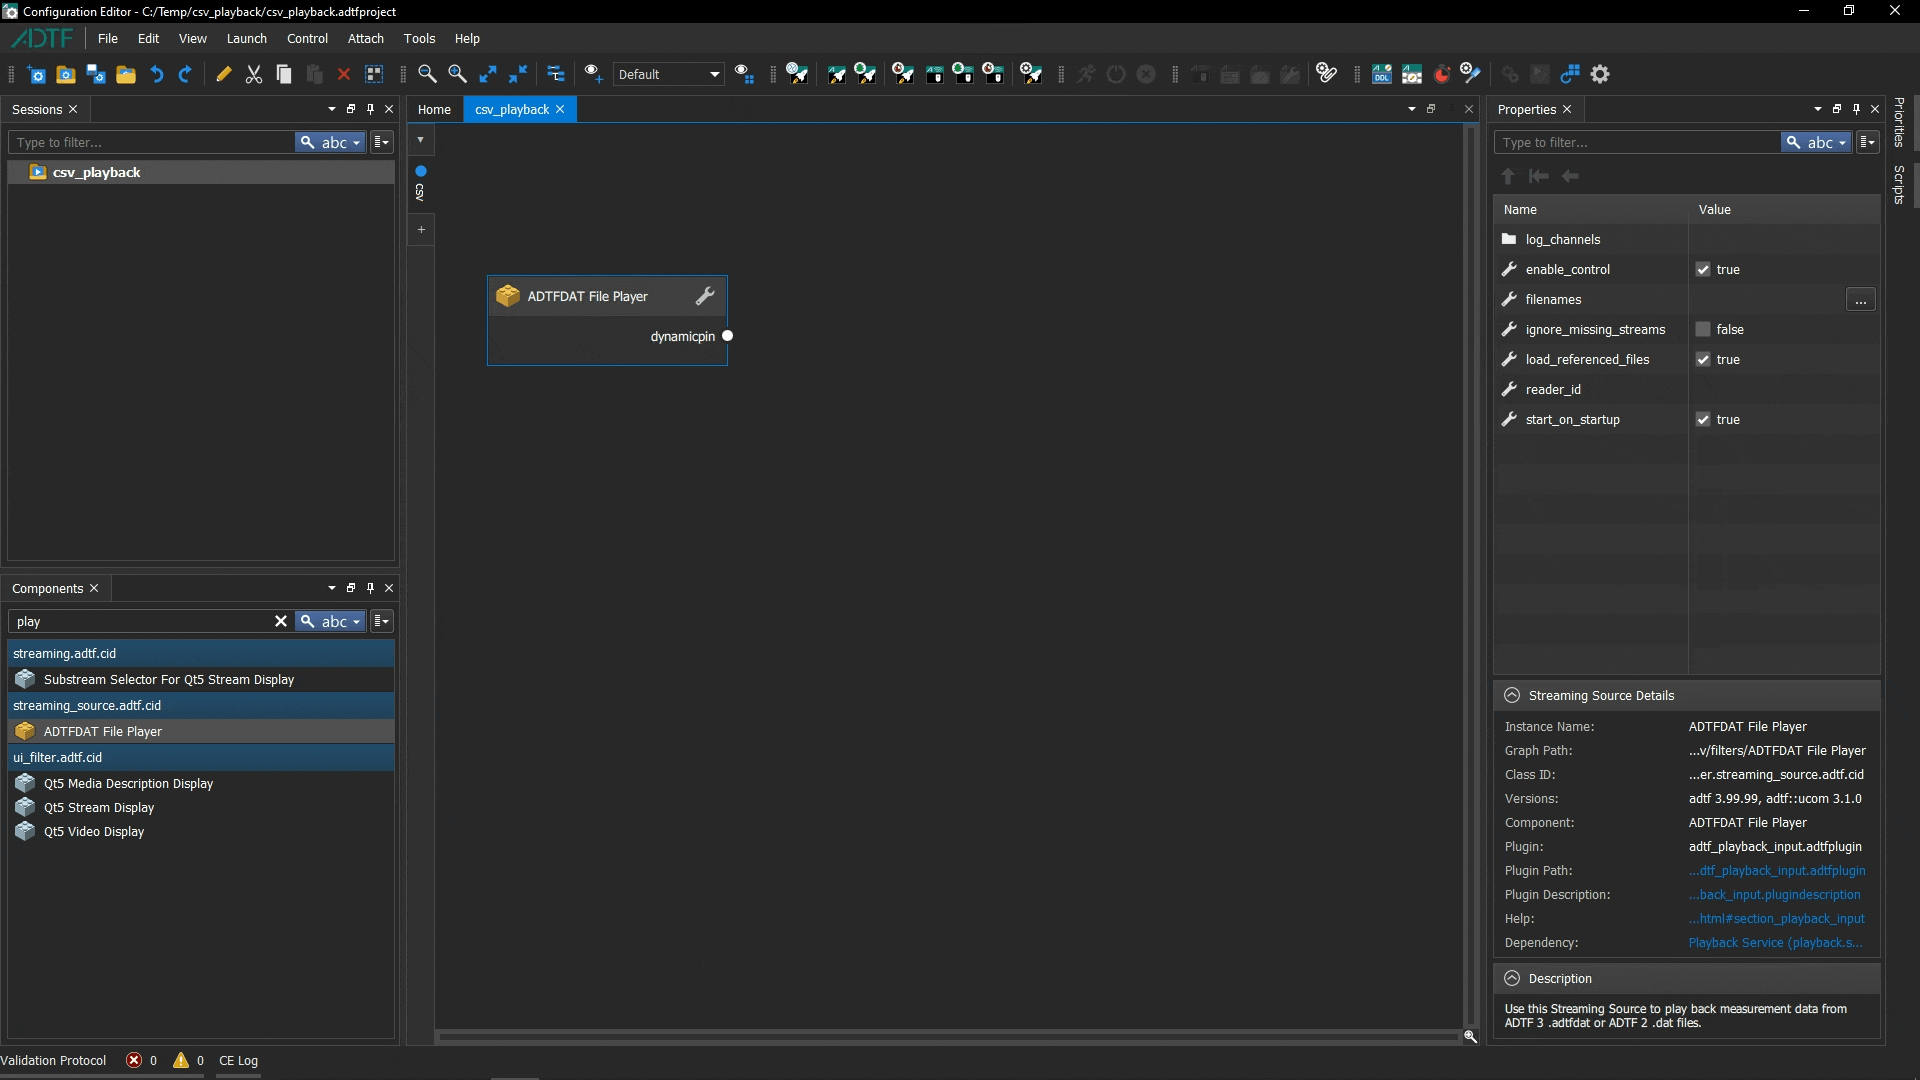
Task: Click the collapse arrows icon in toolbar
Action: click(x=518, y=74)
